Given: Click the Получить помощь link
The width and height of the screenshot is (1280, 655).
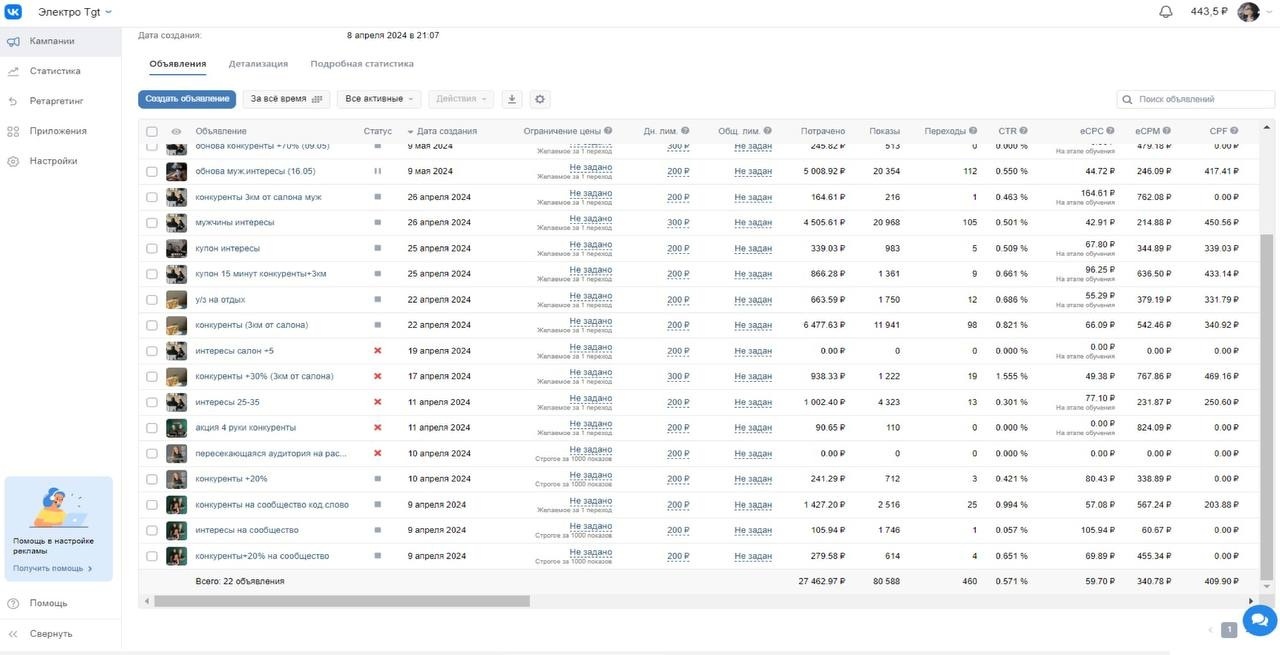Looking at the screenshot, I should (x=52, y=568).
